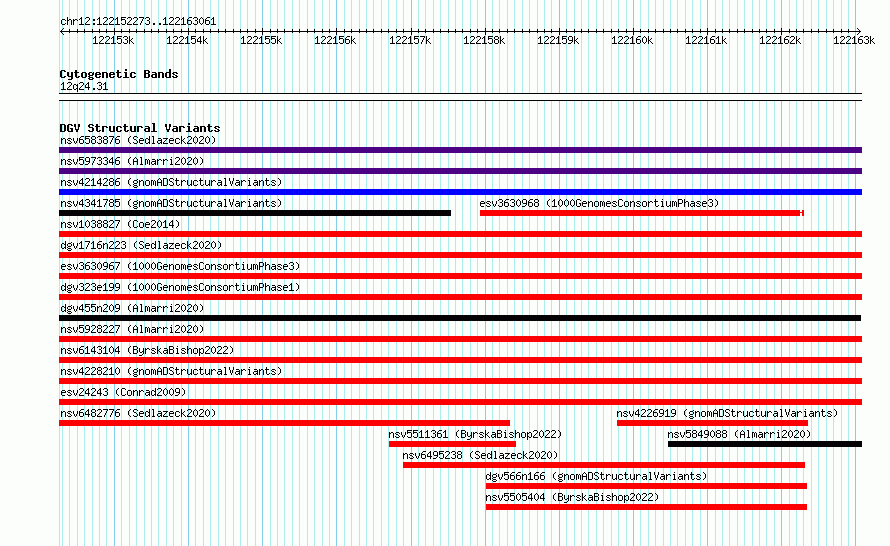
Task: Click the right arrowhead of the ruler
Action: [x=859, y=31]
